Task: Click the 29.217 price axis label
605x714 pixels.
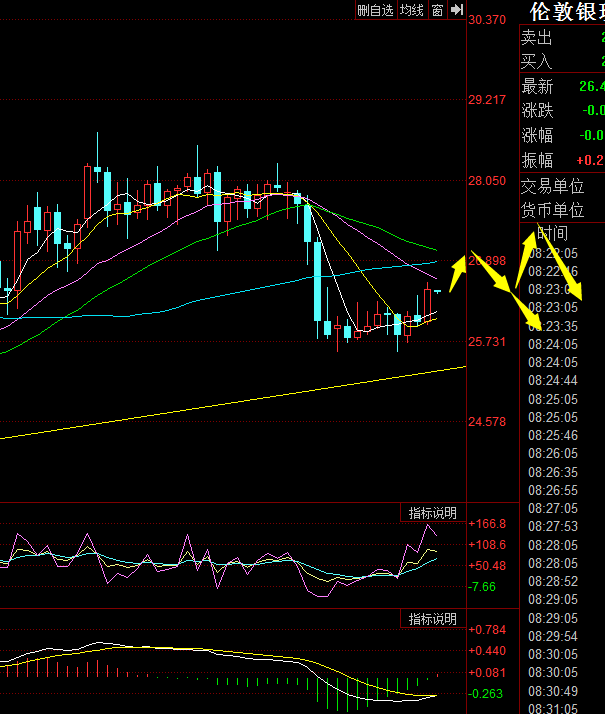Action: coord(487,100)
